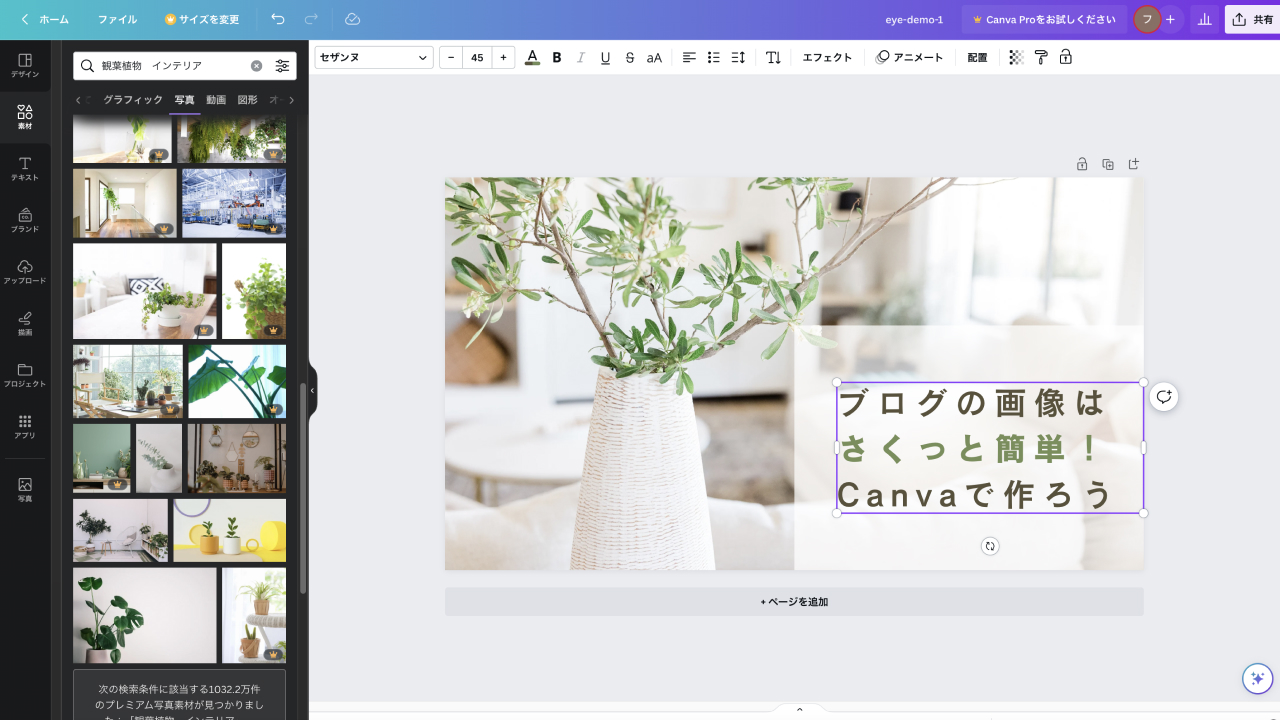Open the text color picker
Screen dimensions: 1280x720
(532, 57)
